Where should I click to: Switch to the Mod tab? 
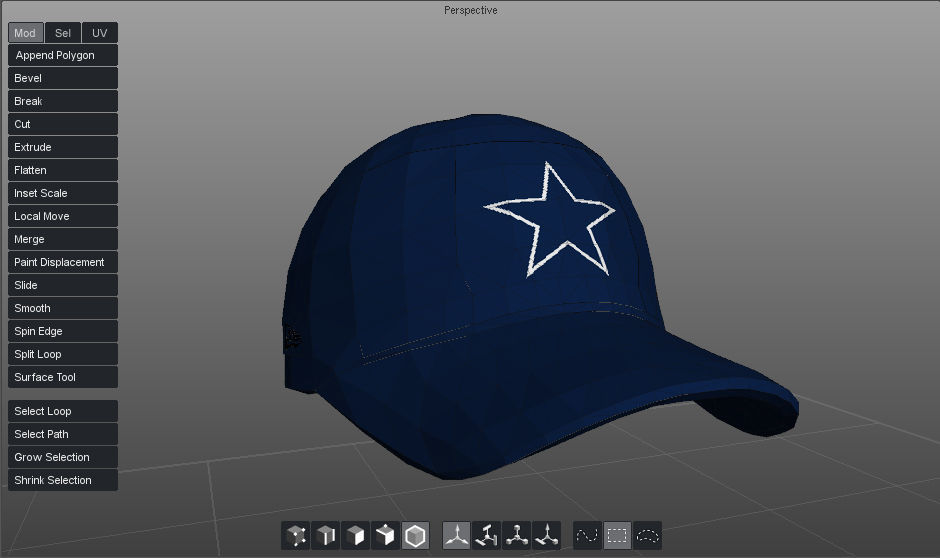(x=26, y=33)
